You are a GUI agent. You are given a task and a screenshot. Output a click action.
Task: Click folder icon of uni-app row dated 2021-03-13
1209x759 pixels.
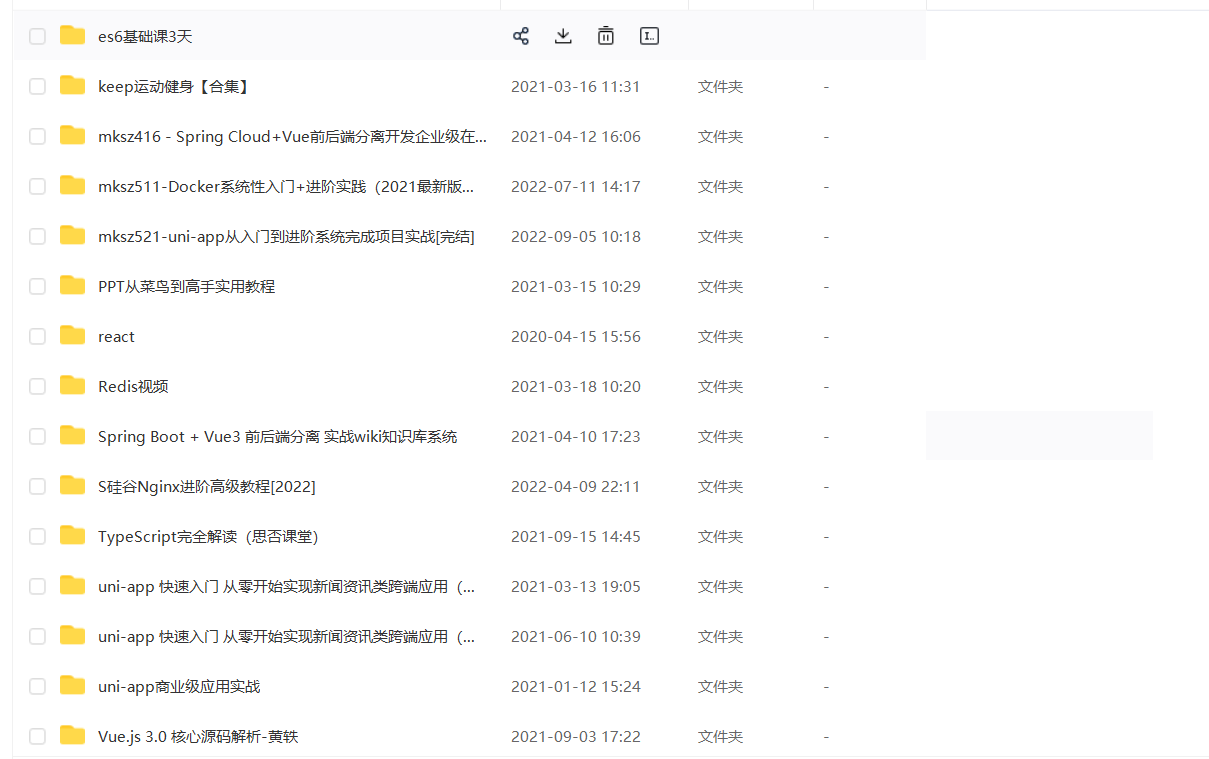tap(72, 586)
